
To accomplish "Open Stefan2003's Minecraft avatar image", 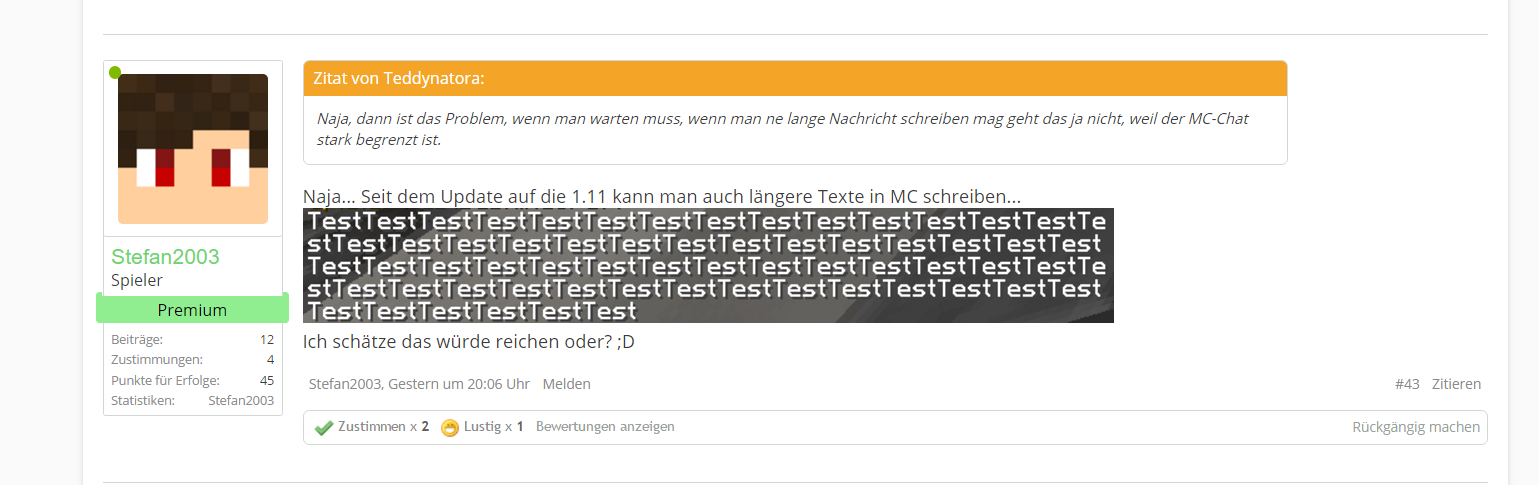I will [193, 149].
